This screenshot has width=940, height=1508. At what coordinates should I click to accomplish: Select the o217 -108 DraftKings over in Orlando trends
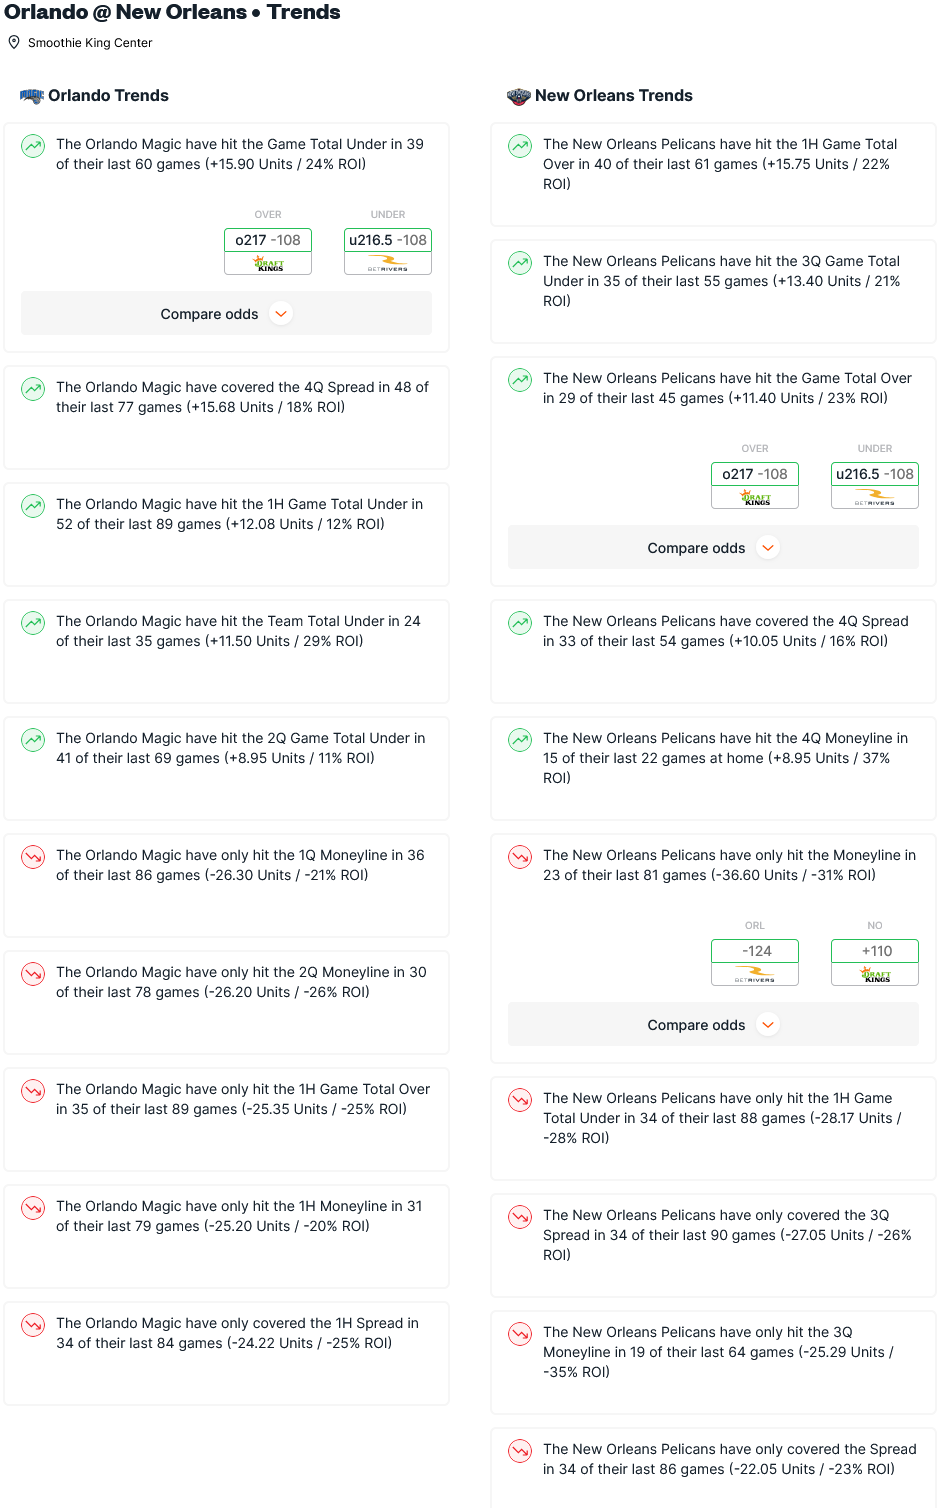268,251
